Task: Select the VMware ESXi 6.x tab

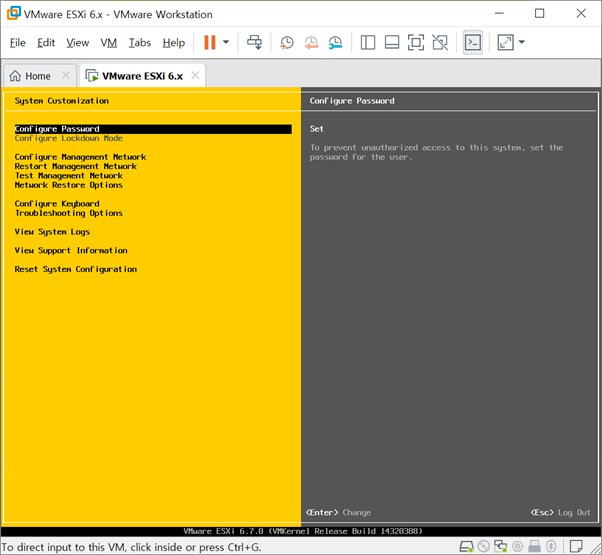Action: pos(142,76)
